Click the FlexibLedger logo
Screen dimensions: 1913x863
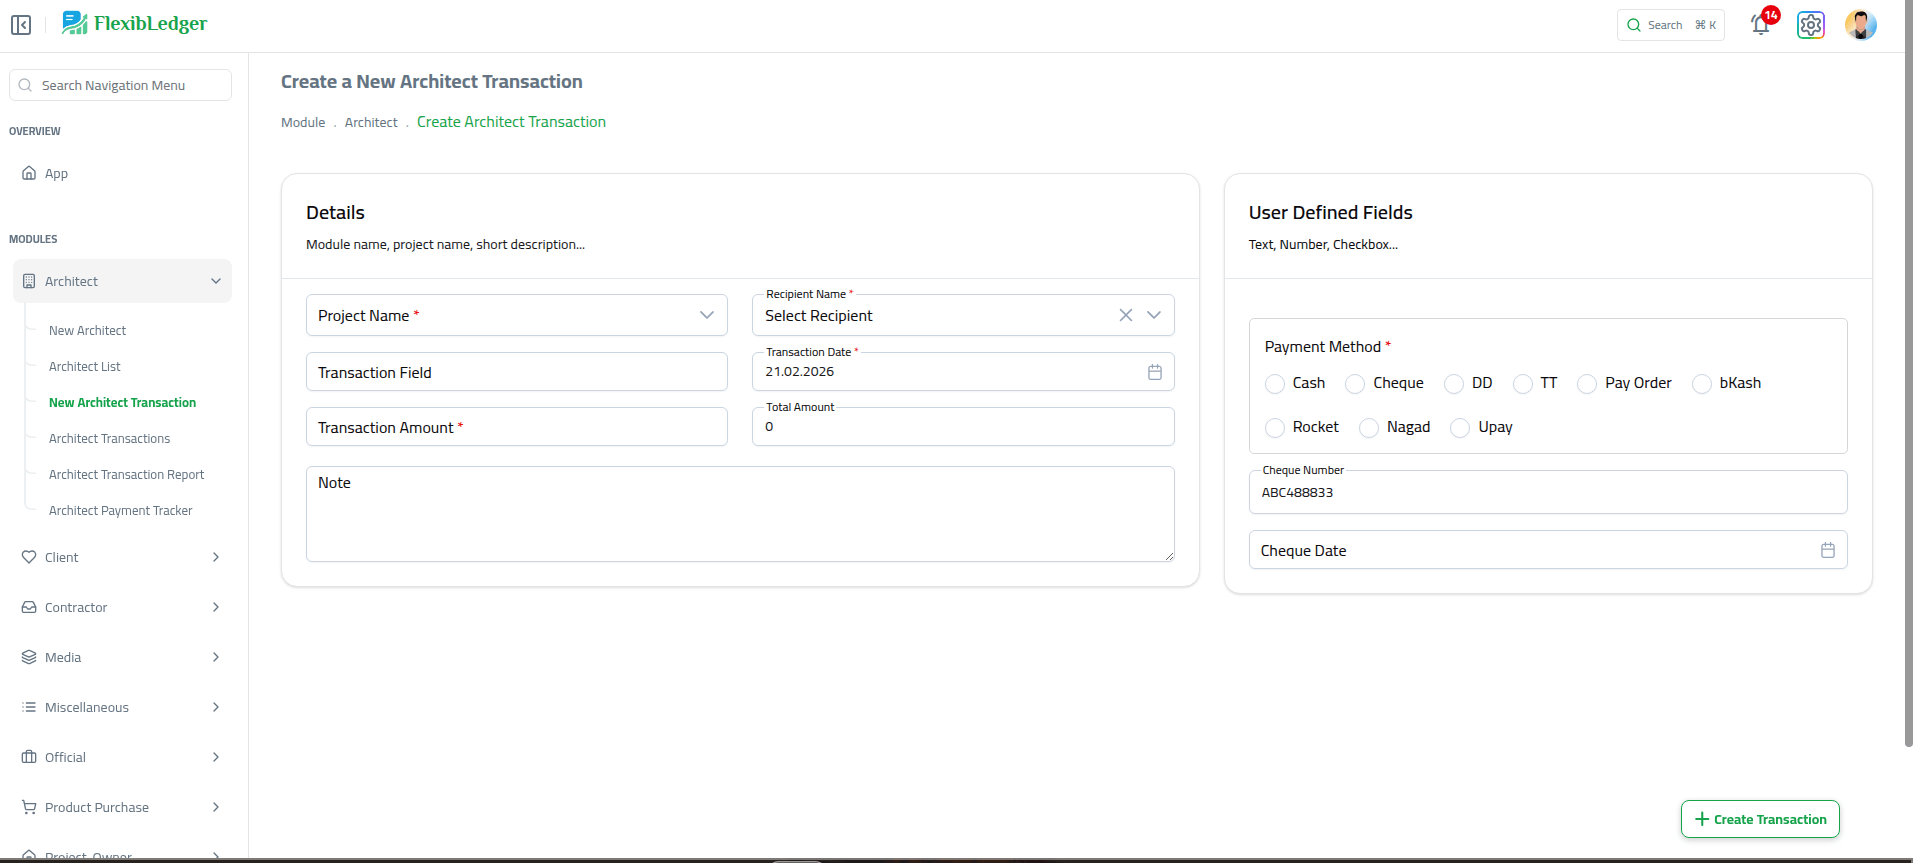[135, 23]
